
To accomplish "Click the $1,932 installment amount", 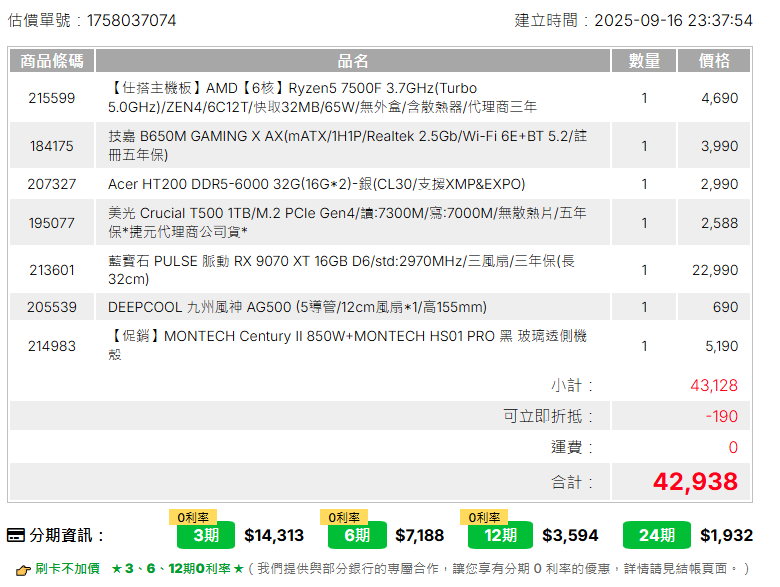I will click(x=726, y=535).
